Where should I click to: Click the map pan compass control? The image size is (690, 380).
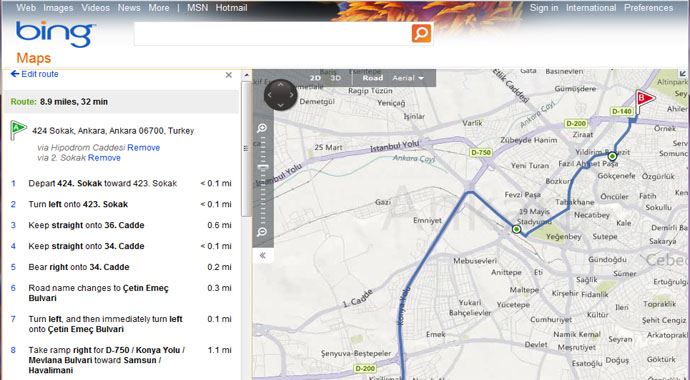click(280, 95)
